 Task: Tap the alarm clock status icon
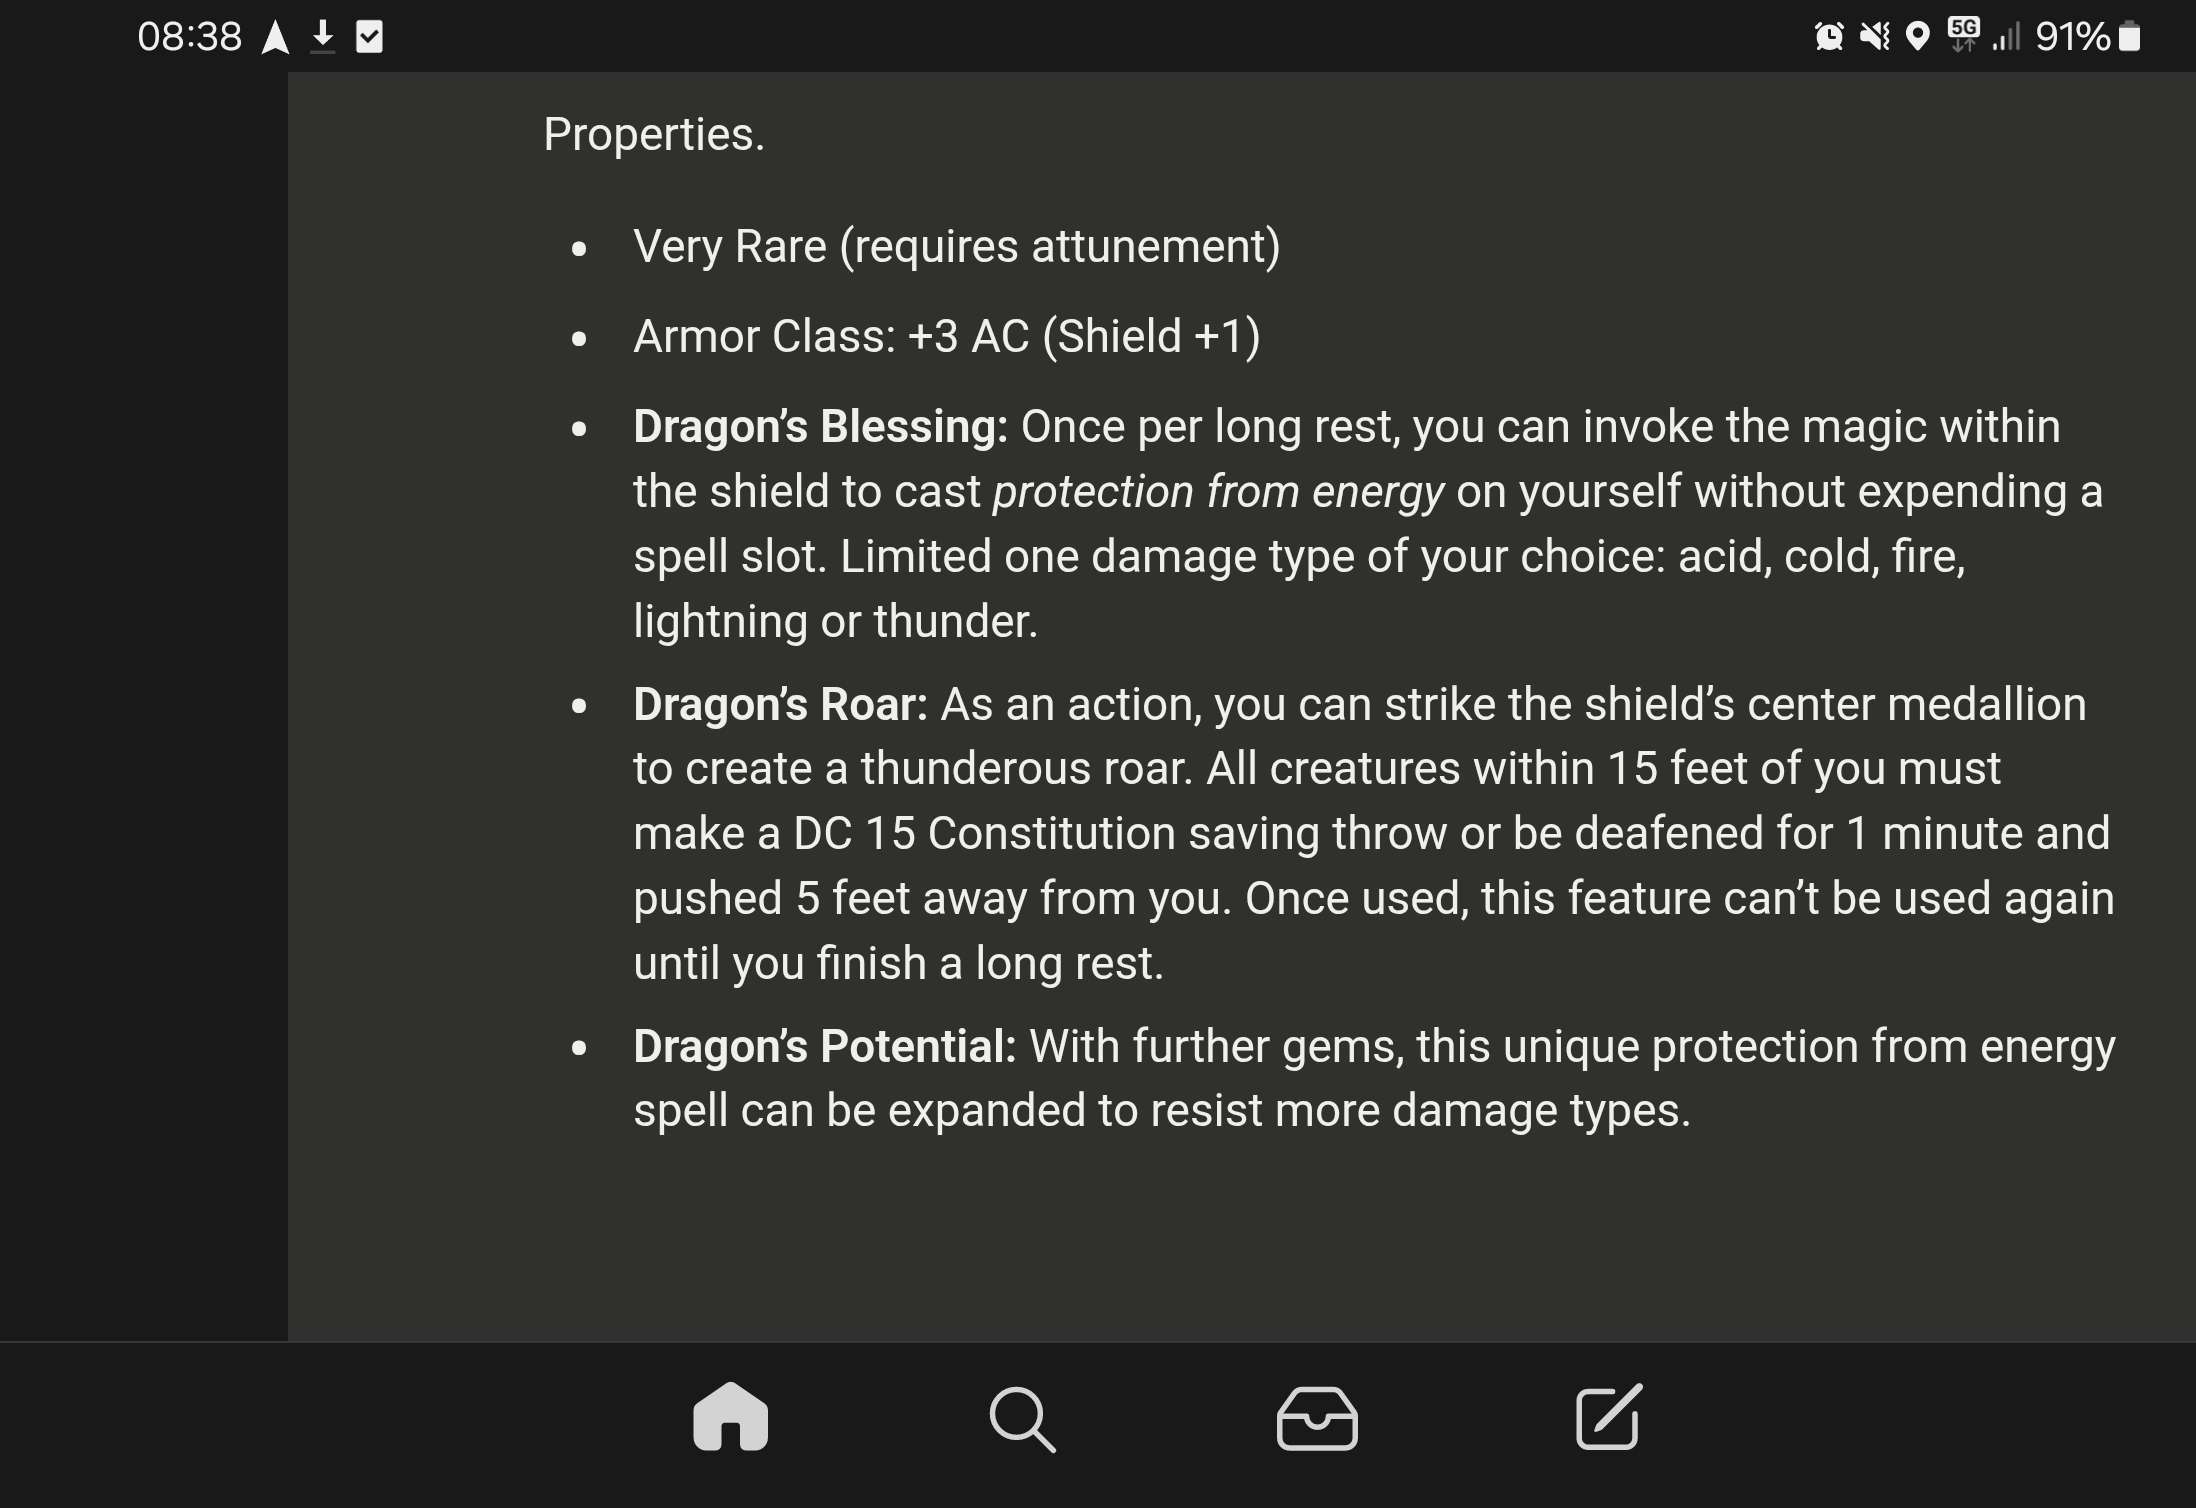[1828, 38]
